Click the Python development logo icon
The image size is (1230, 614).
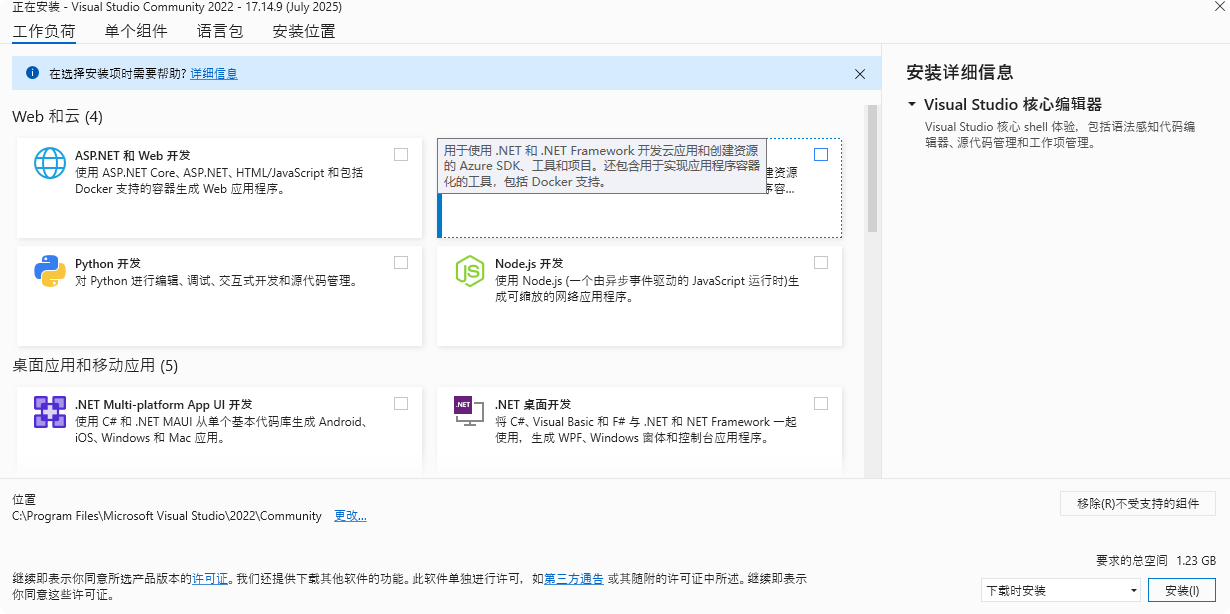point(50,270)
